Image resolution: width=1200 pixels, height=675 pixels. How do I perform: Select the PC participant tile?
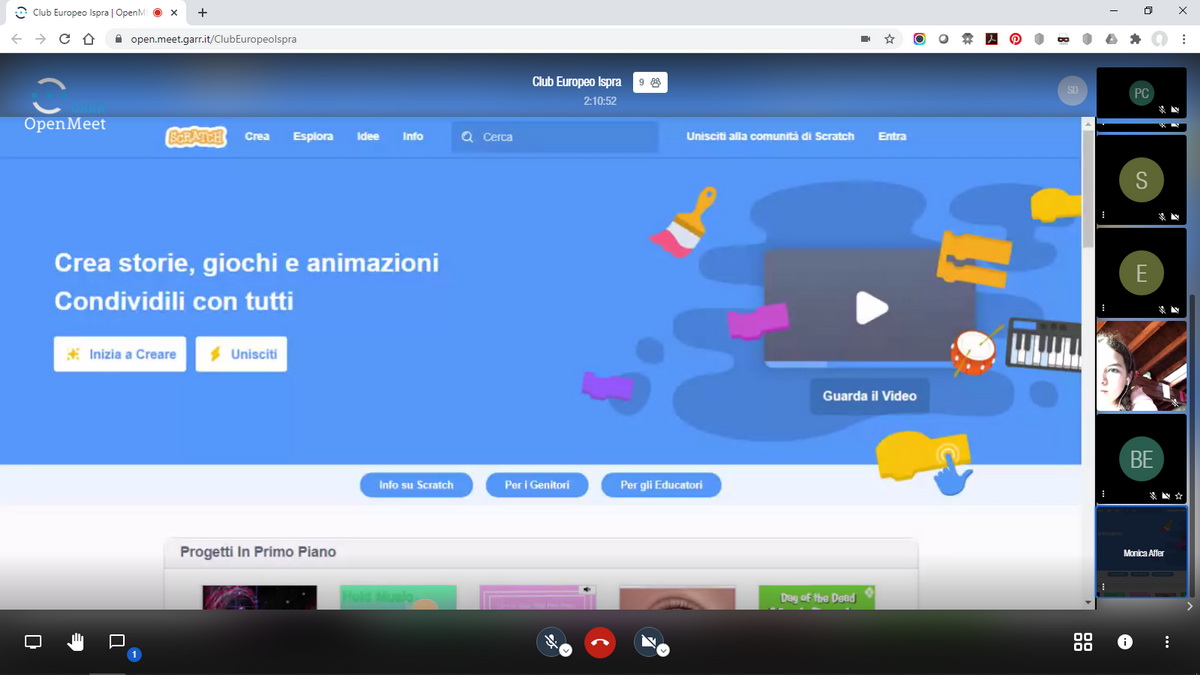(x=1142, y=93)
